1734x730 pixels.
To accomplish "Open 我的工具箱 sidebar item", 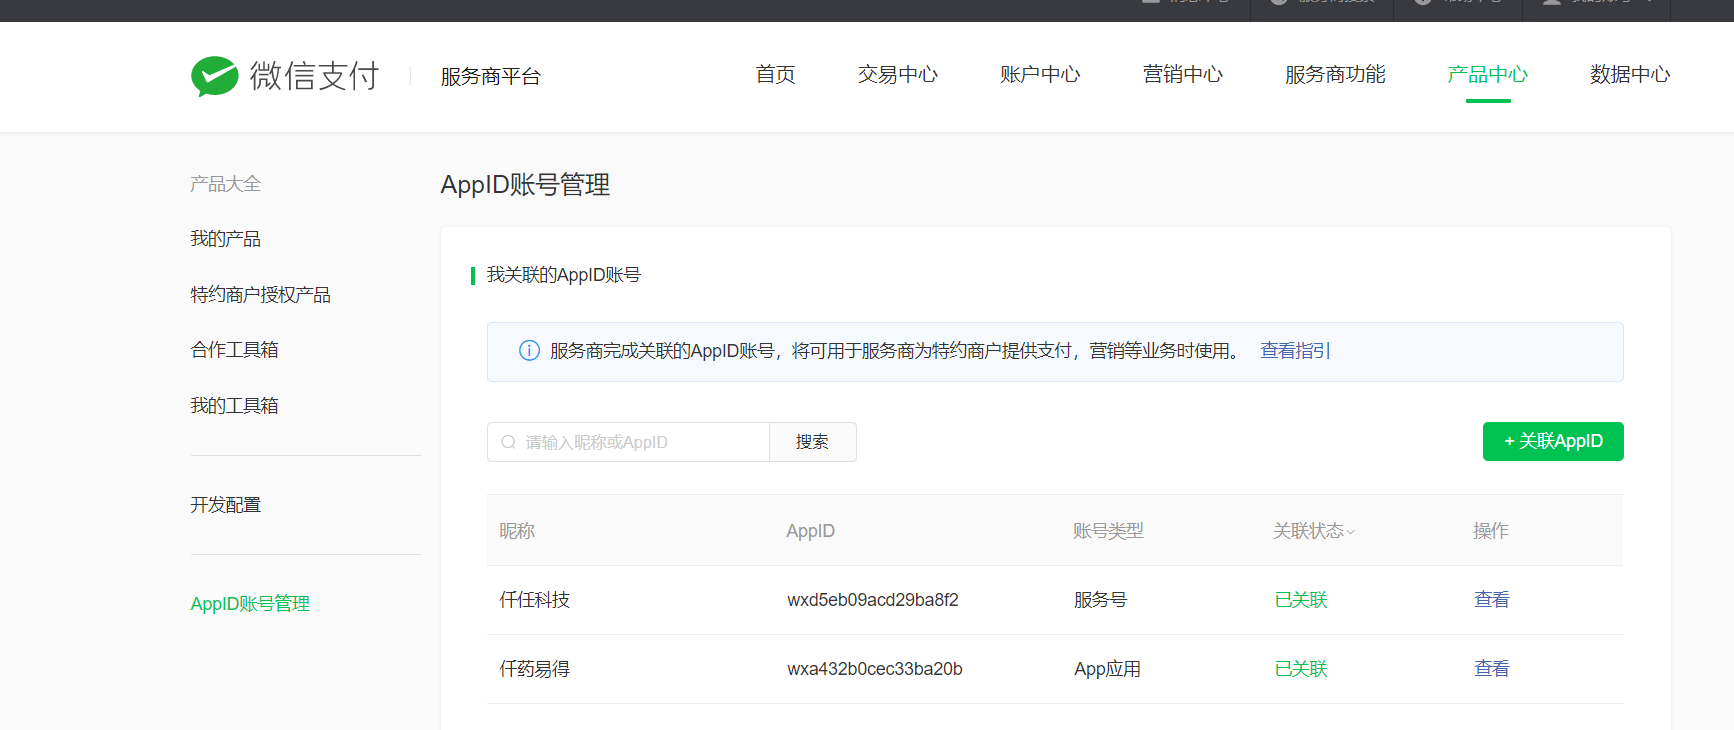I will point(234,406).
